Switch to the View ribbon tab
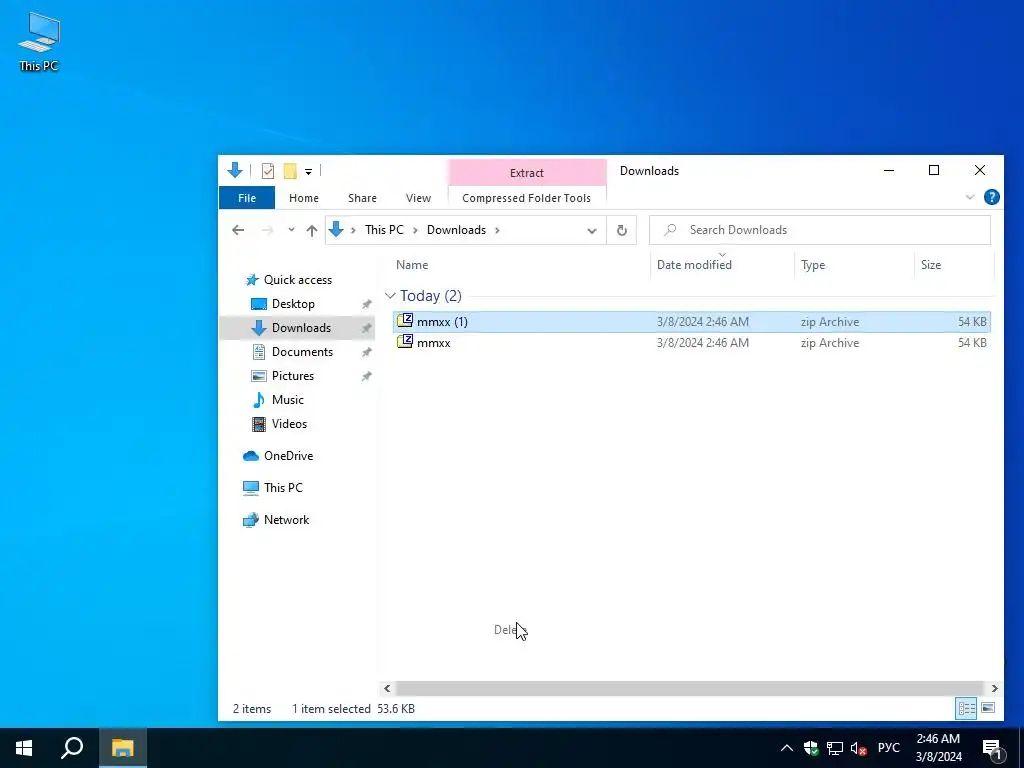1024x768 pixels. [x=418, y=198]
